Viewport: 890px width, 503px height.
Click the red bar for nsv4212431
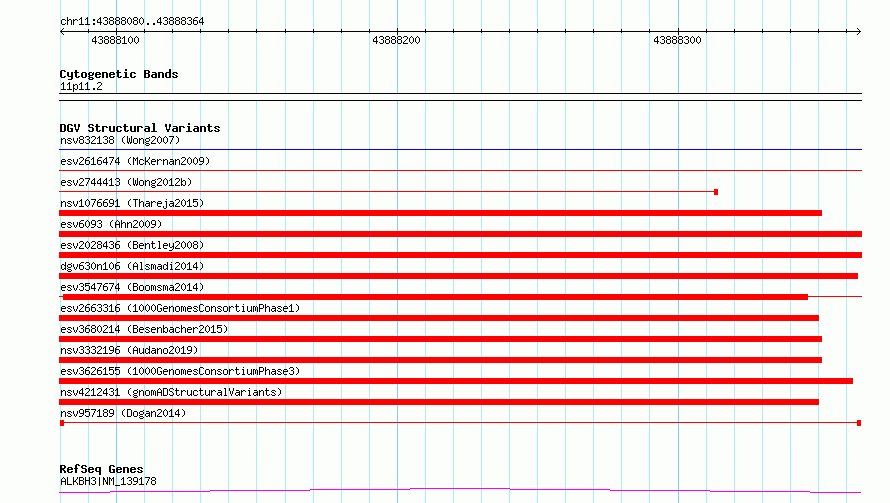[439, 402]
